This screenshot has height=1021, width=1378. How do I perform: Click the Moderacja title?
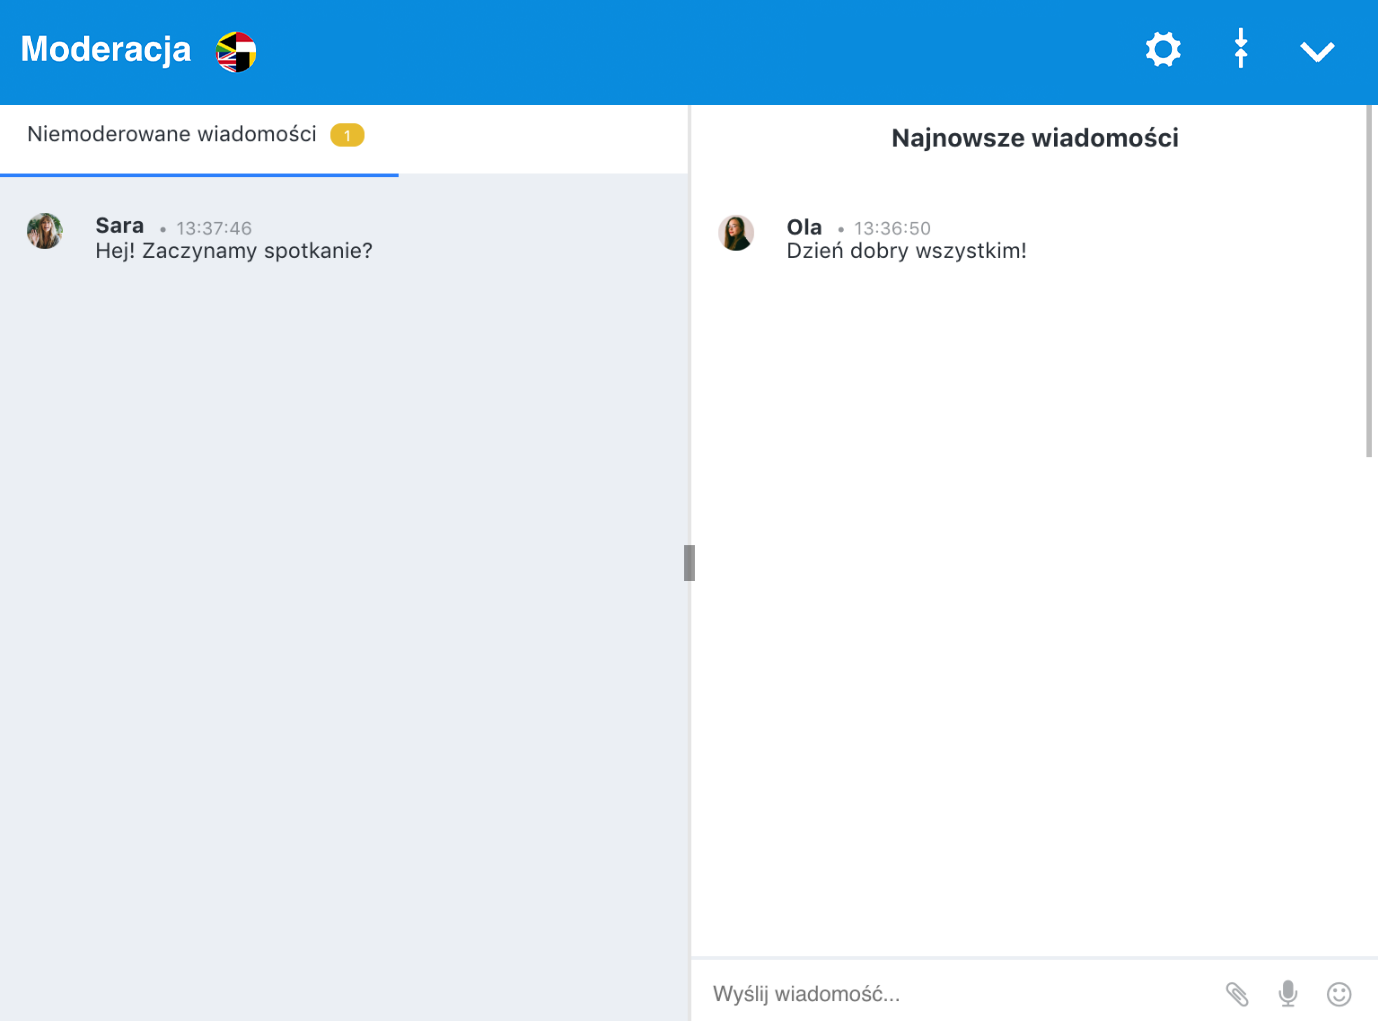(x=106, y=49)
